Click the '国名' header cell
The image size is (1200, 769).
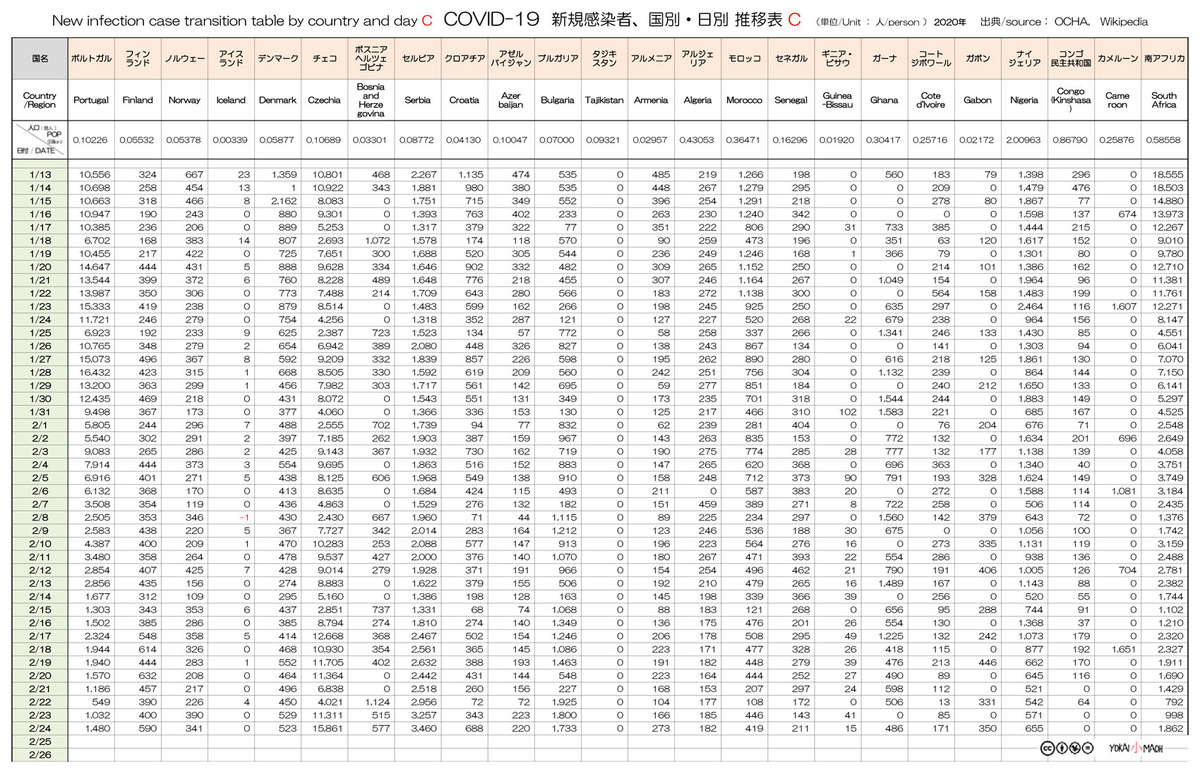pos(38,60)
